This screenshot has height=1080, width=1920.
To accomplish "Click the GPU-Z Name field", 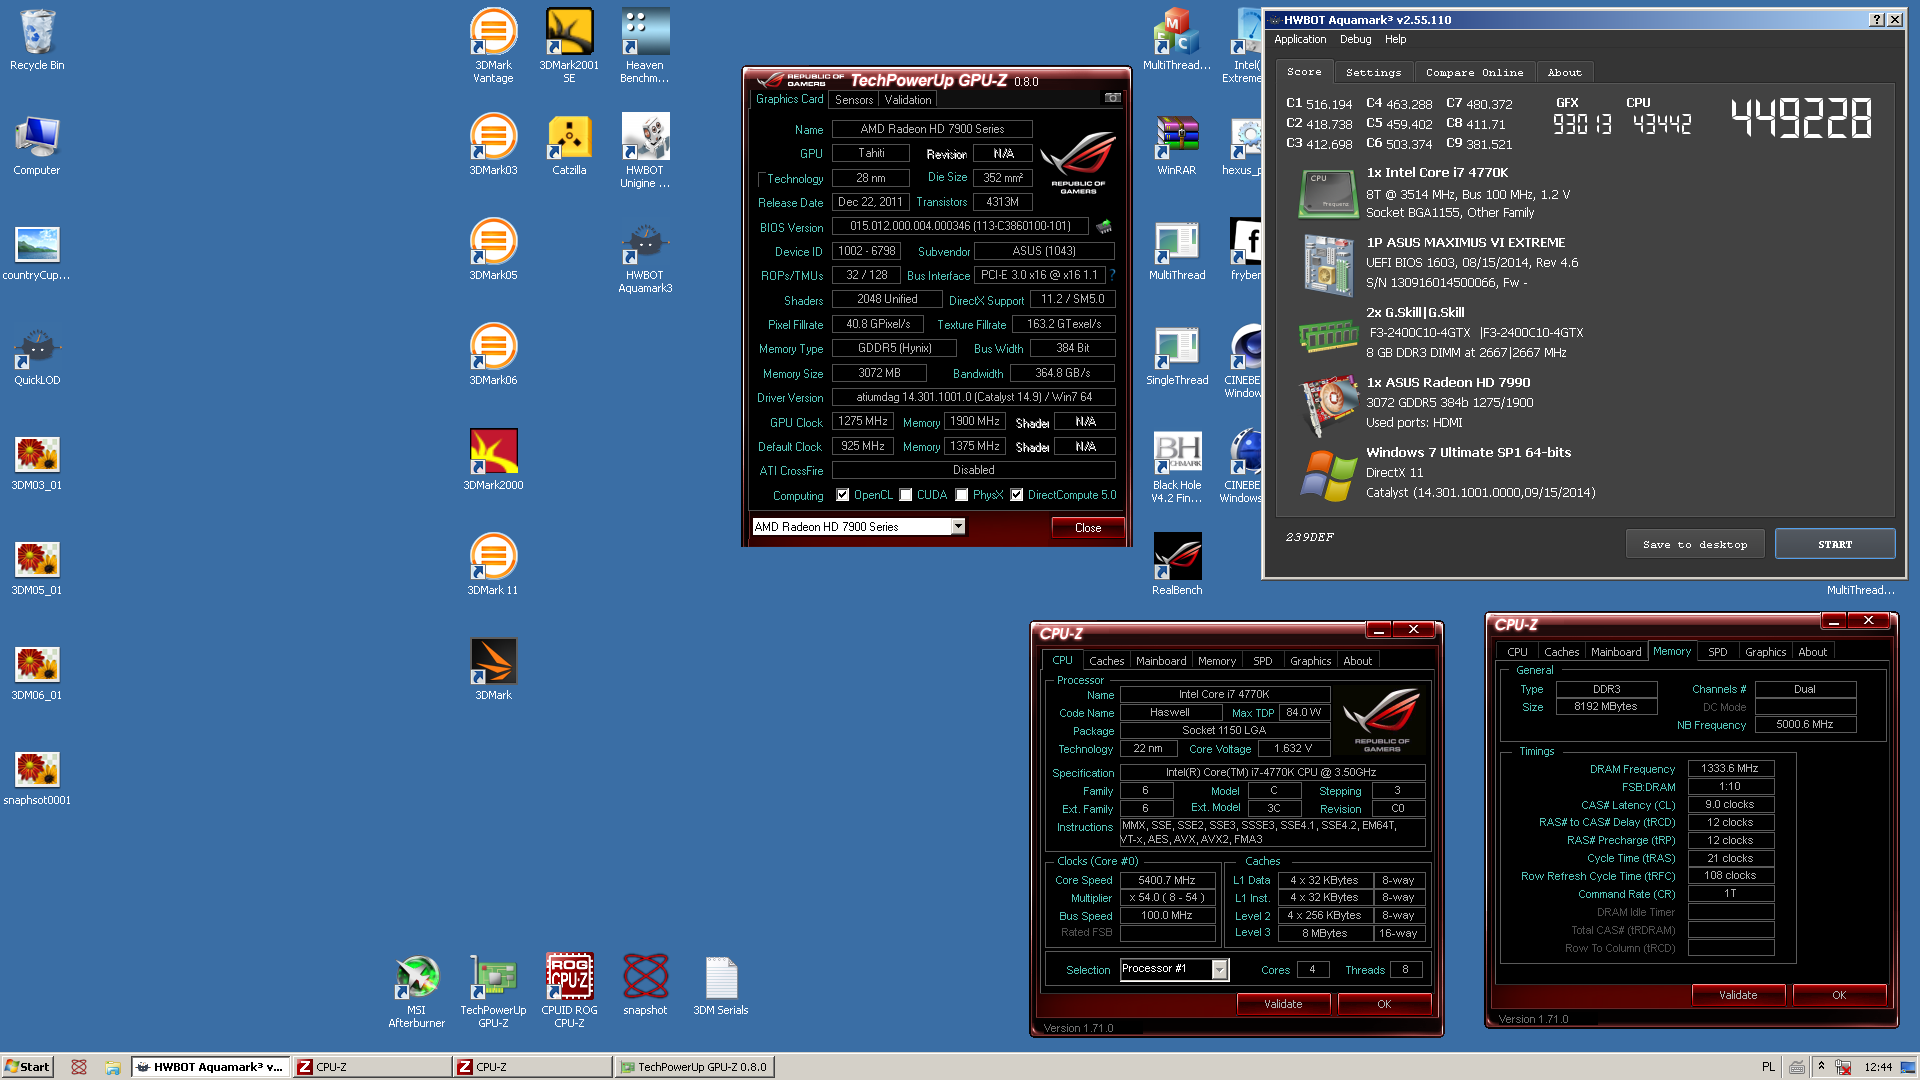I will tap(932, 129).
